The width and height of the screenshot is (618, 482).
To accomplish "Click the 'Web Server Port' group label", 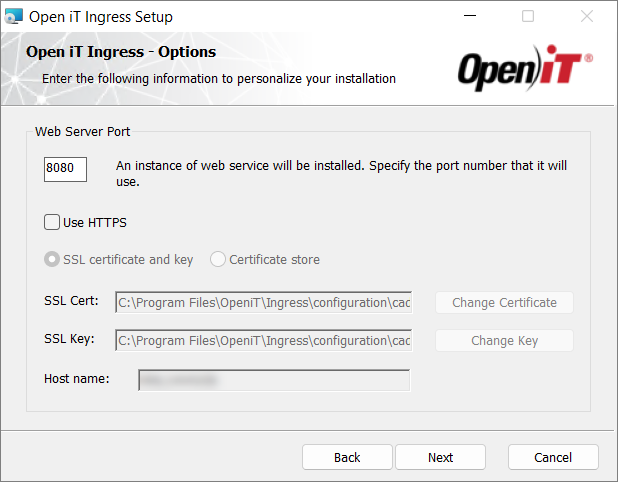I will click(82, 132).
